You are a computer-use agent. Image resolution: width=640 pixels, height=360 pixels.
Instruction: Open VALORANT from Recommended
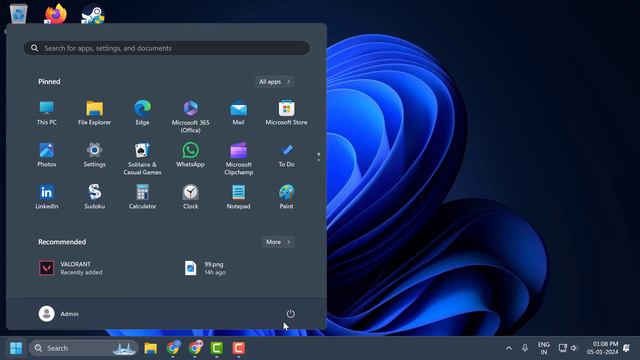tap(70, 268)
